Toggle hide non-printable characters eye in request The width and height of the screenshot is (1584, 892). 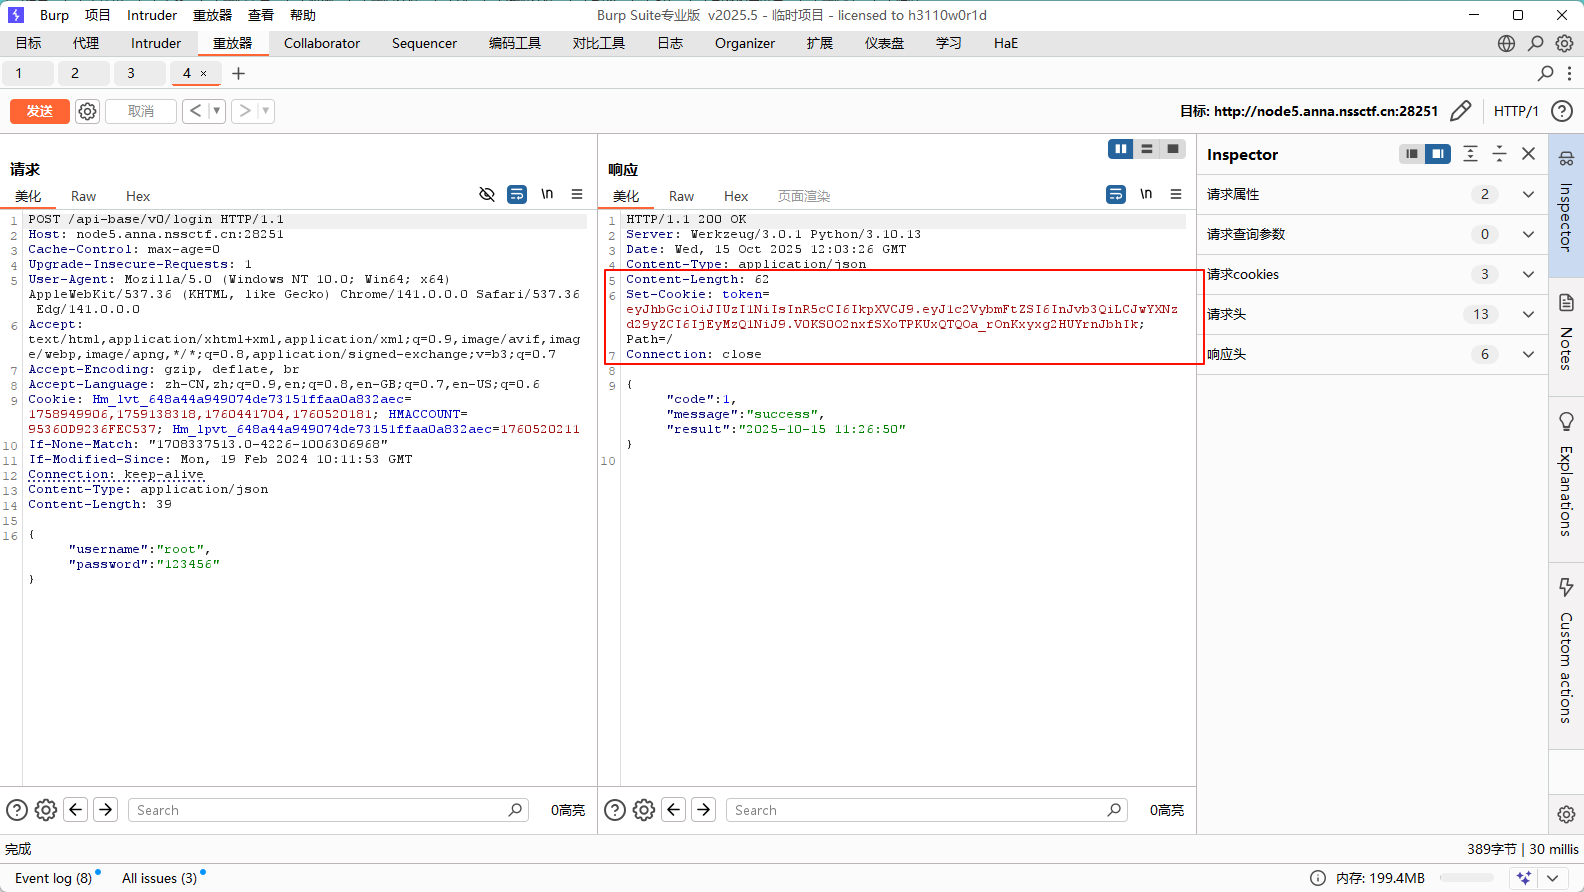tap(487, 194)
